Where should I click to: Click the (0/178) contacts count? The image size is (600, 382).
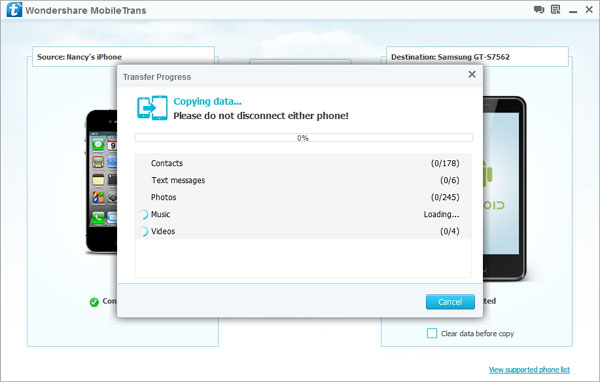[445, 163]
